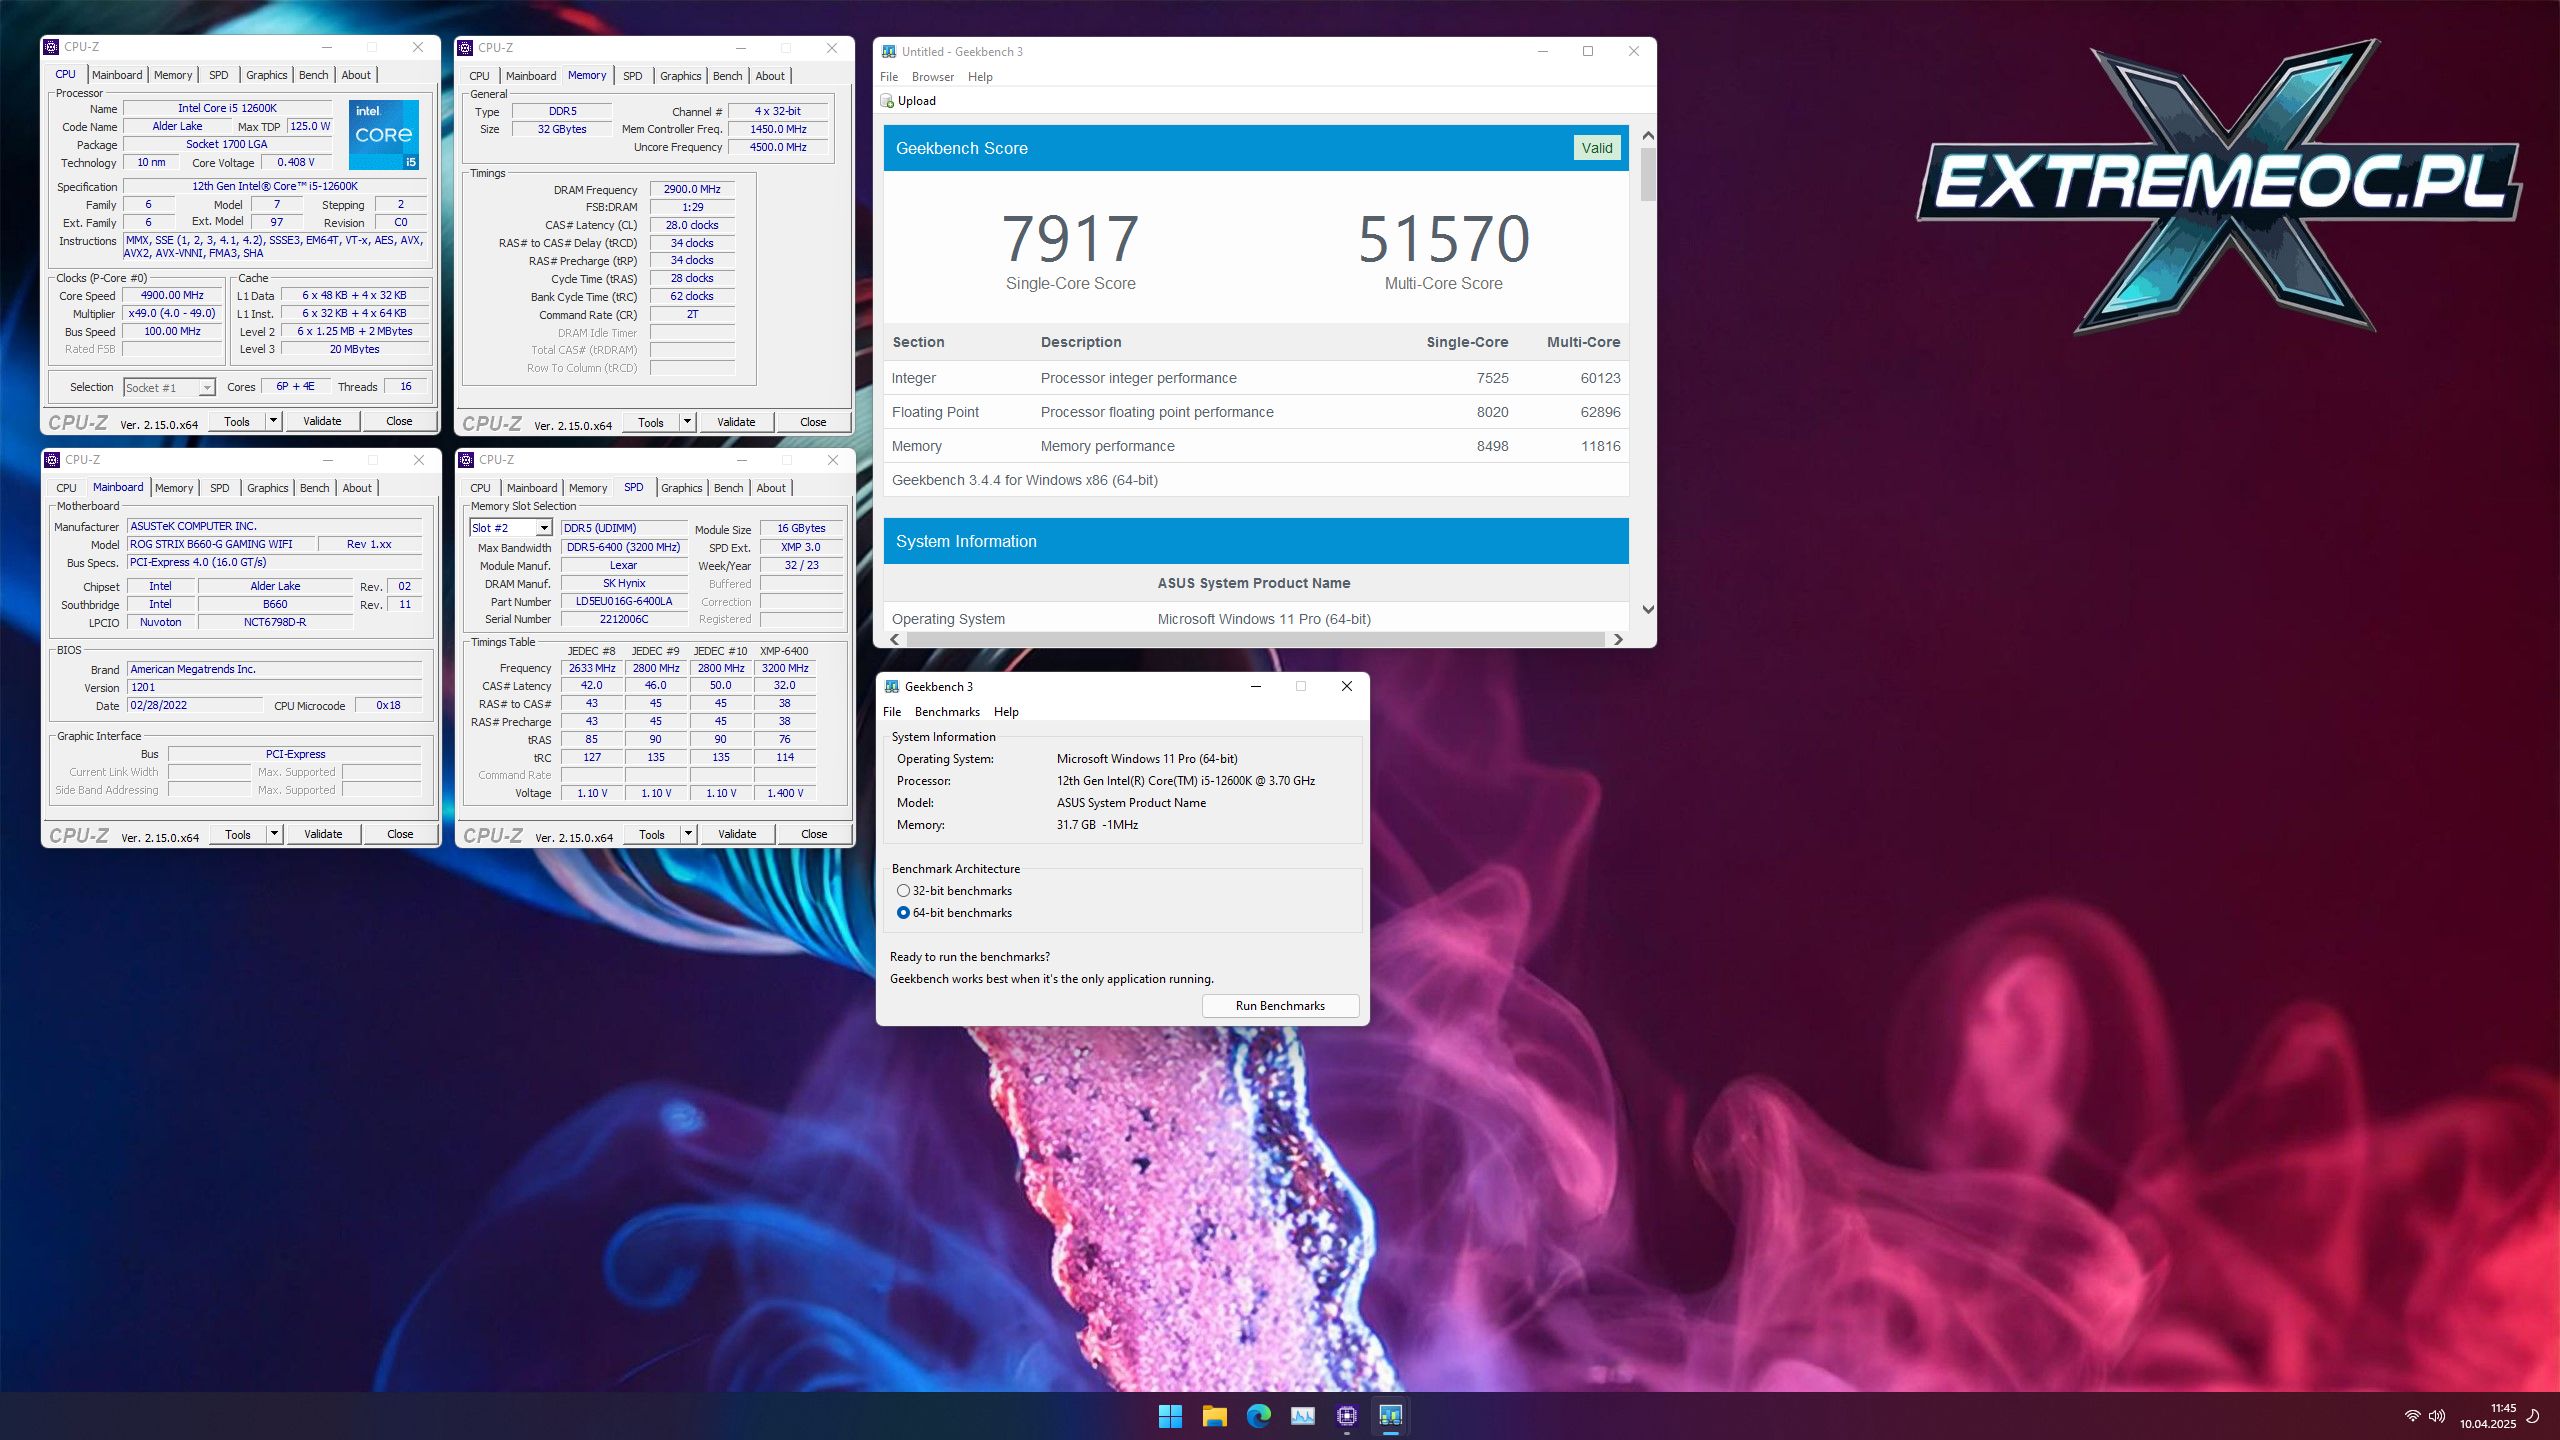Open Help menu in Geekbench results window
2560x1440 pixels.
tap(980, 77)
